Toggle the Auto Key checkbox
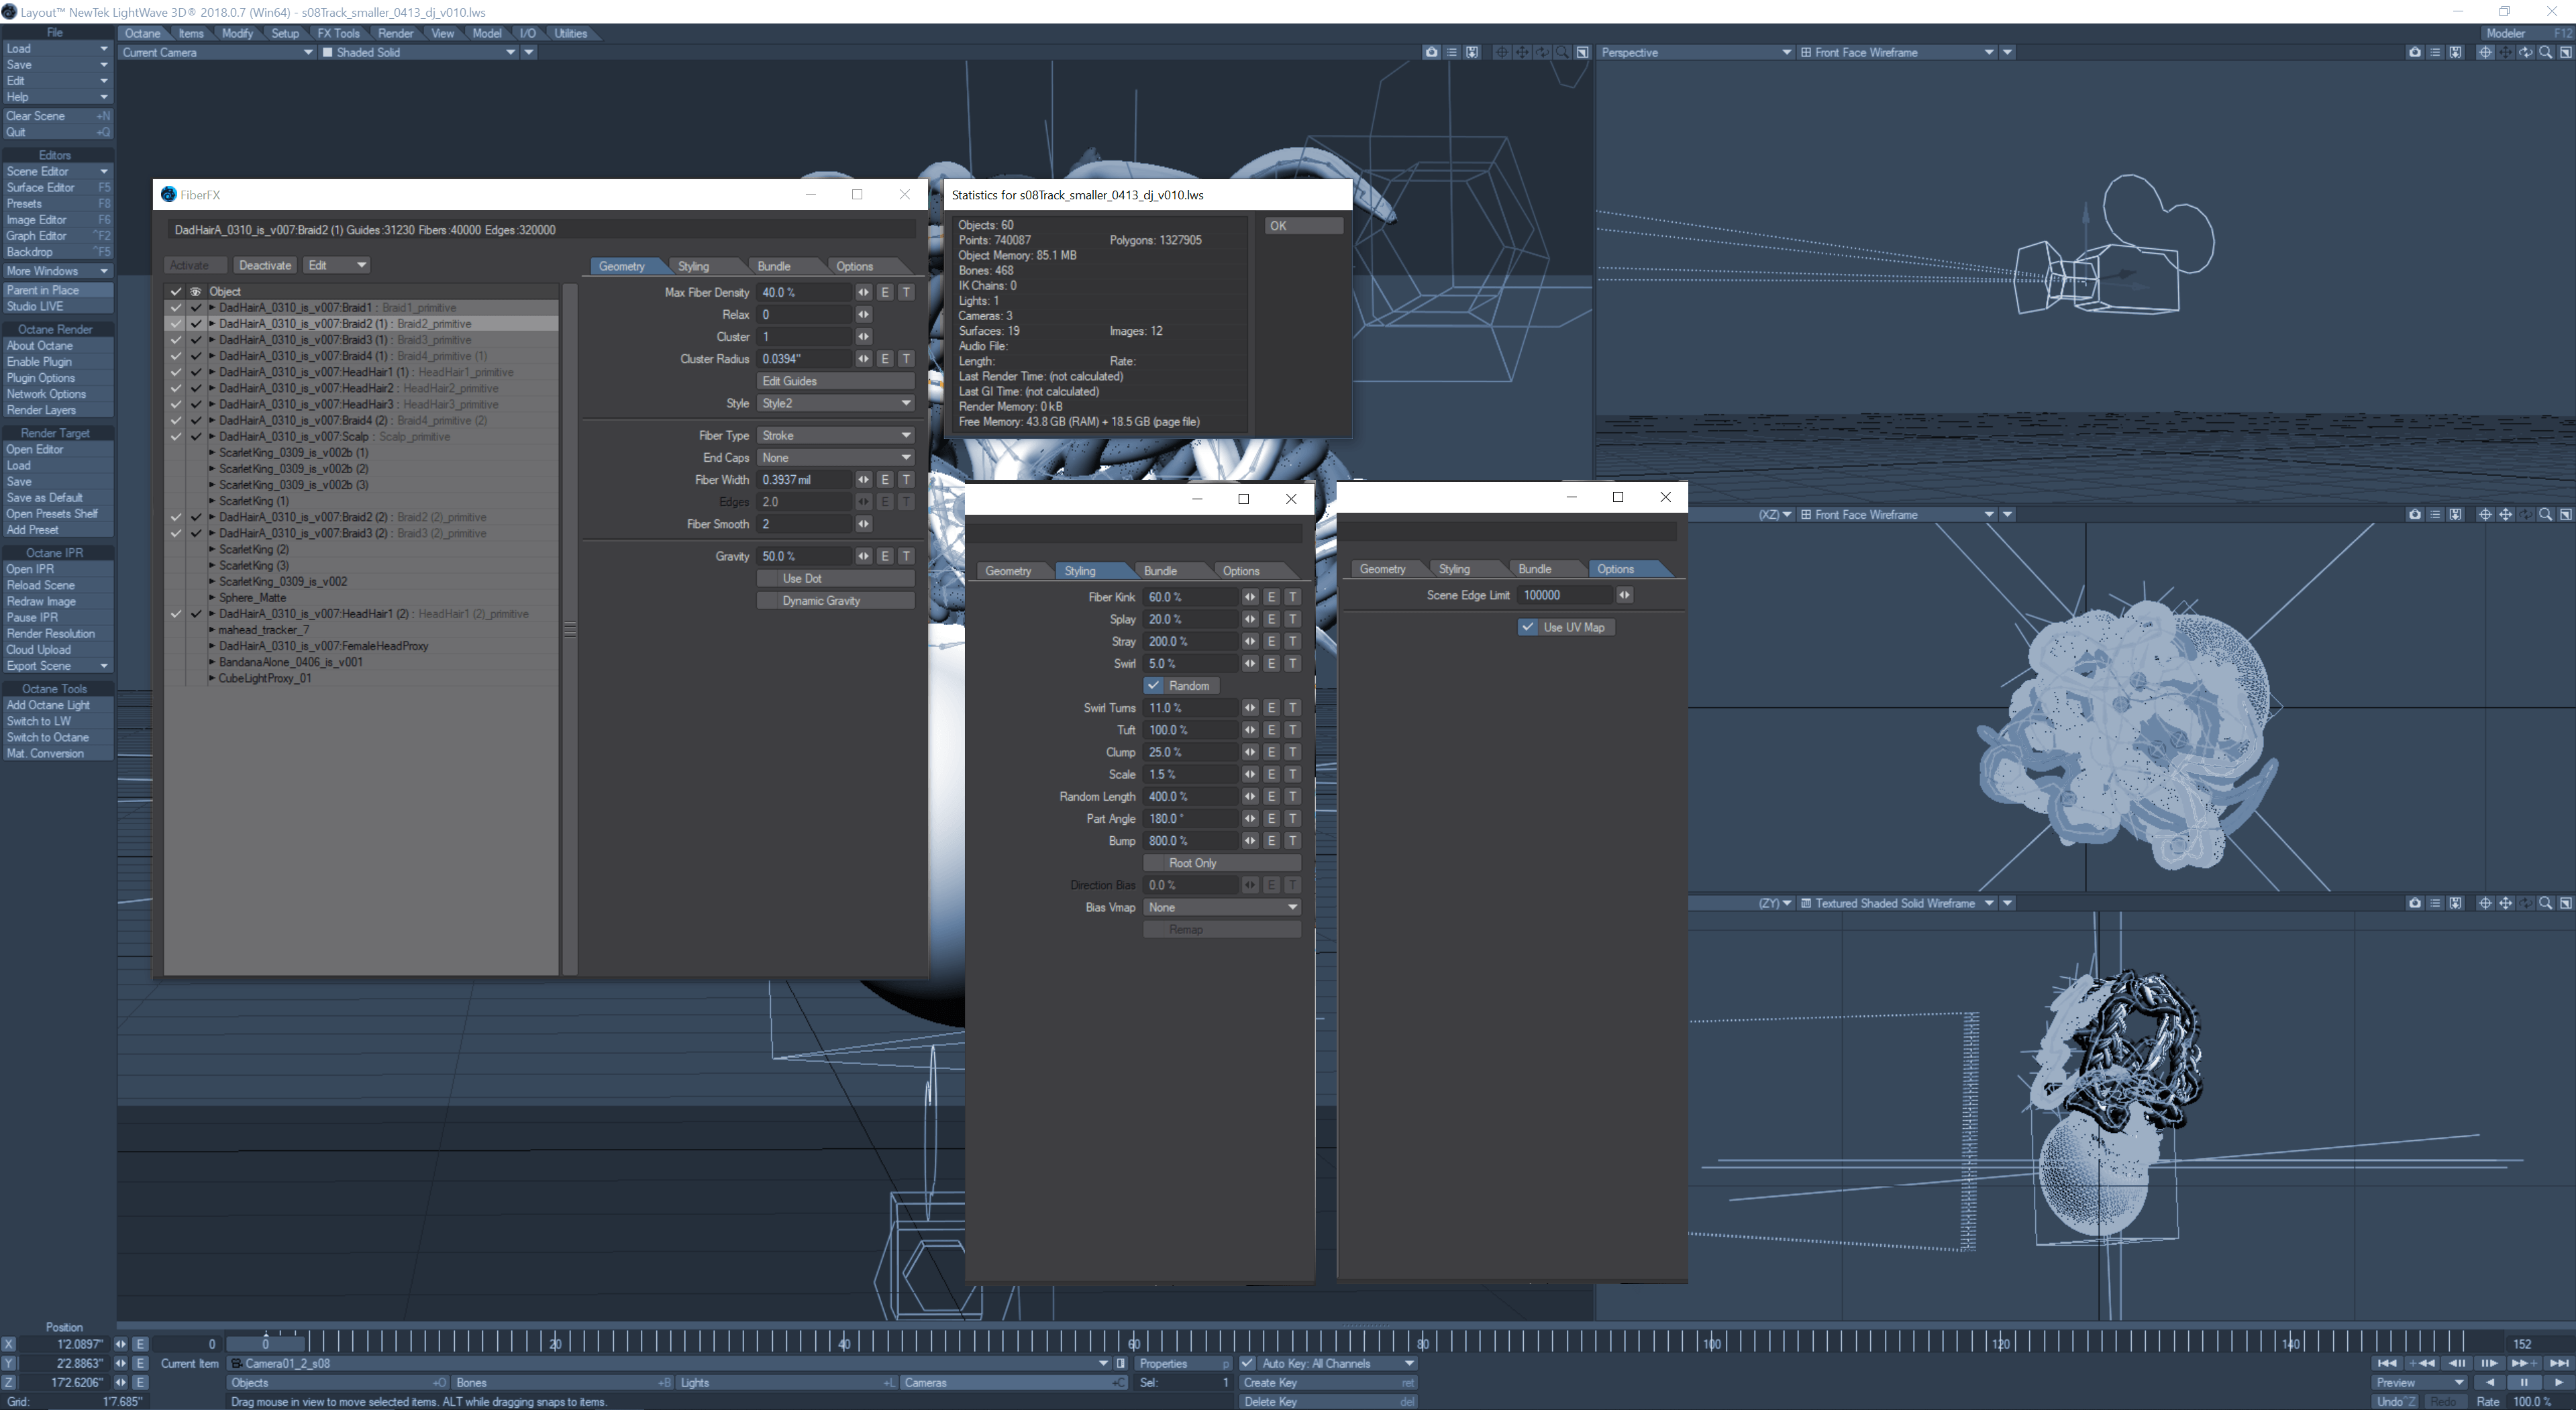Screen dimensions: 2576x1410 1247,1363
